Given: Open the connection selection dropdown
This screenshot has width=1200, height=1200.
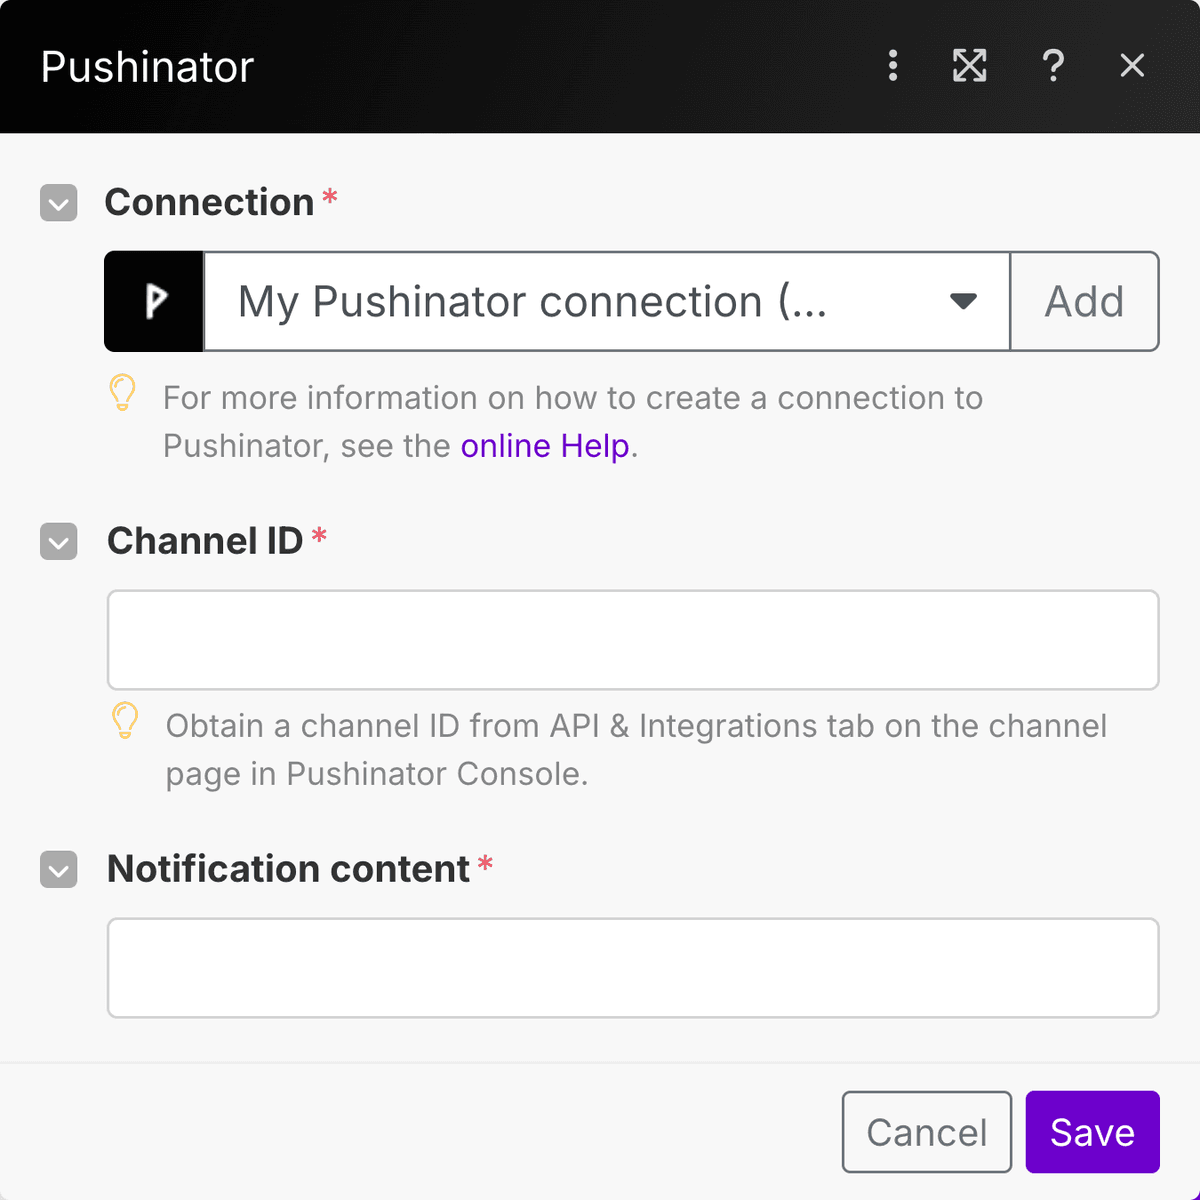Looking at the screenshot, I should (x=963, y=301).
